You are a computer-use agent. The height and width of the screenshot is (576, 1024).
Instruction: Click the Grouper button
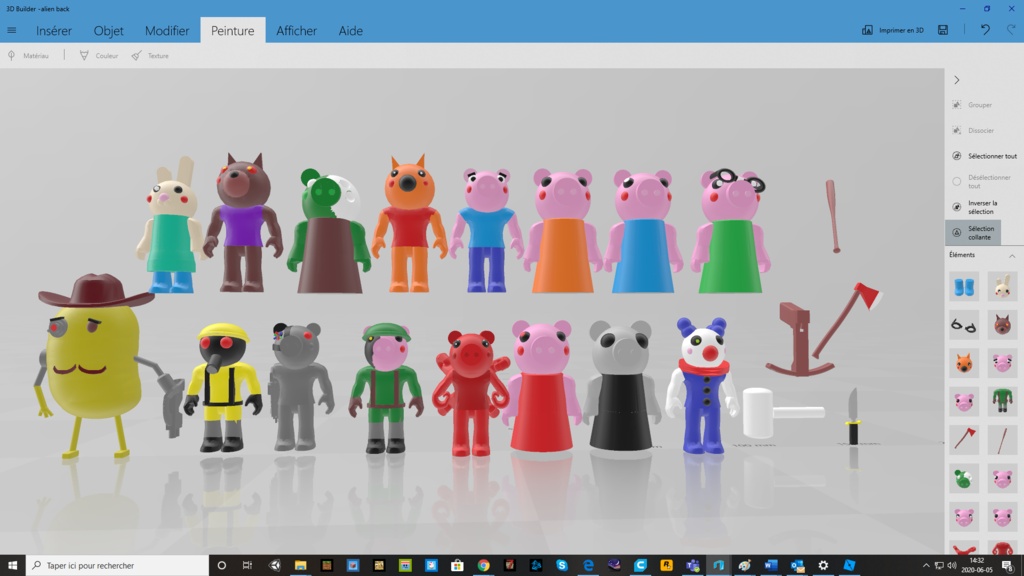(972, 104)
